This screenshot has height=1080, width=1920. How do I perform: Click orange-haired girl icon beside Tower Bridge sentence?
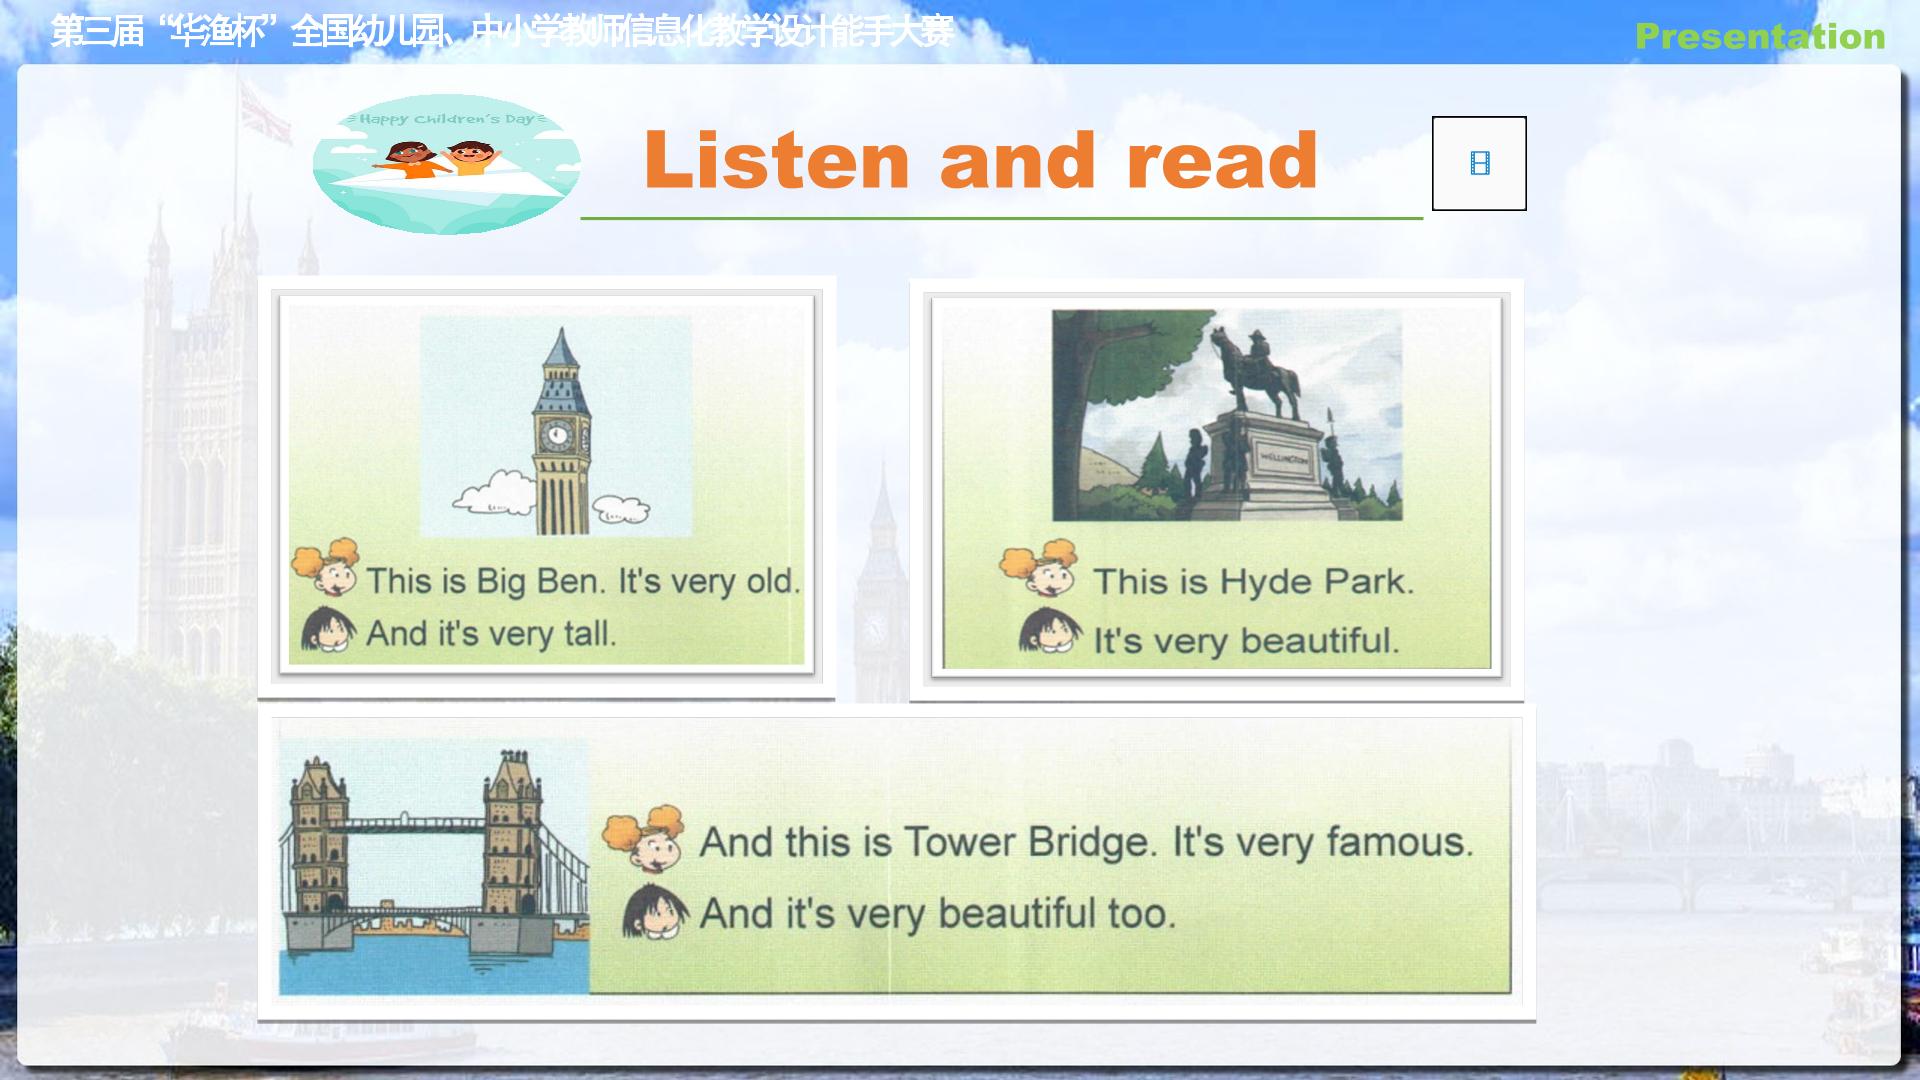click(x=644, y=838)
